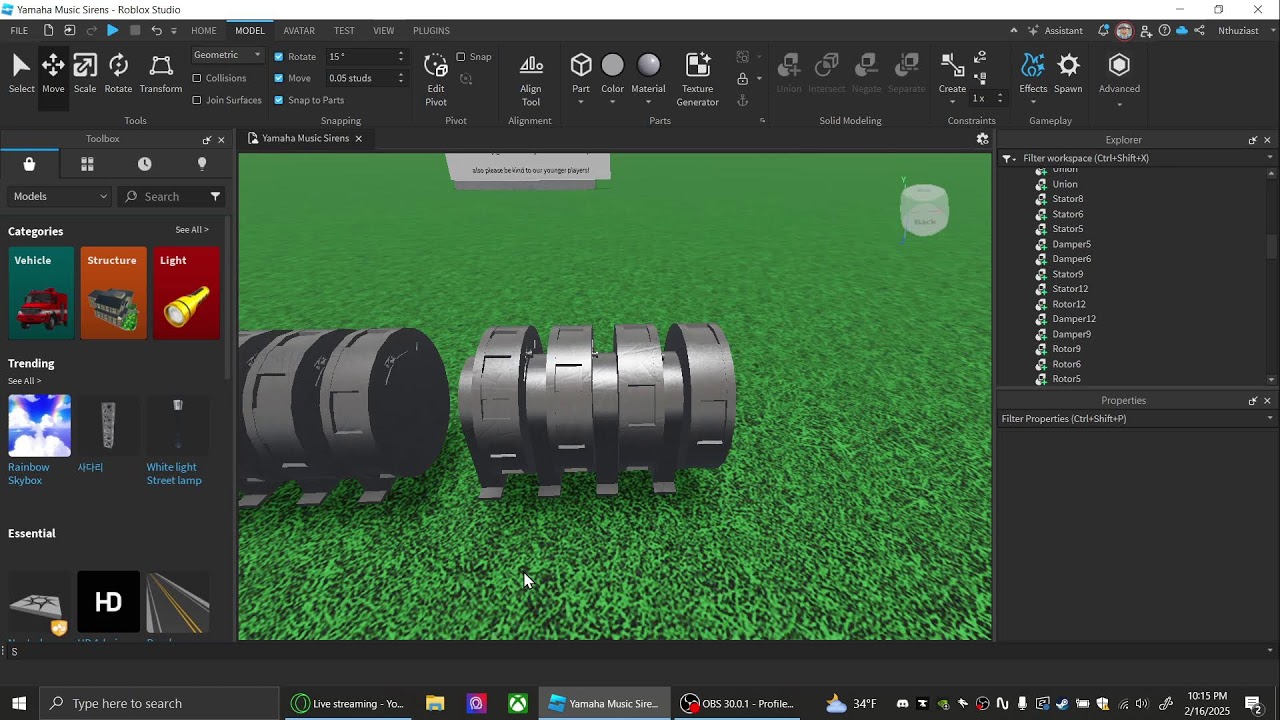Select Damper12 in Explorer
The height and width of the screenshot is (720, 1280).
pos(1073,319)
